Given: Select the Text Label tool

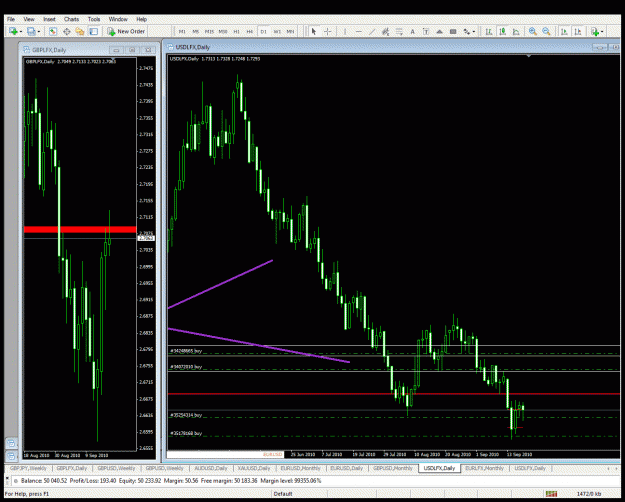Looking at the screenshot, I should [x=426, y=31].
